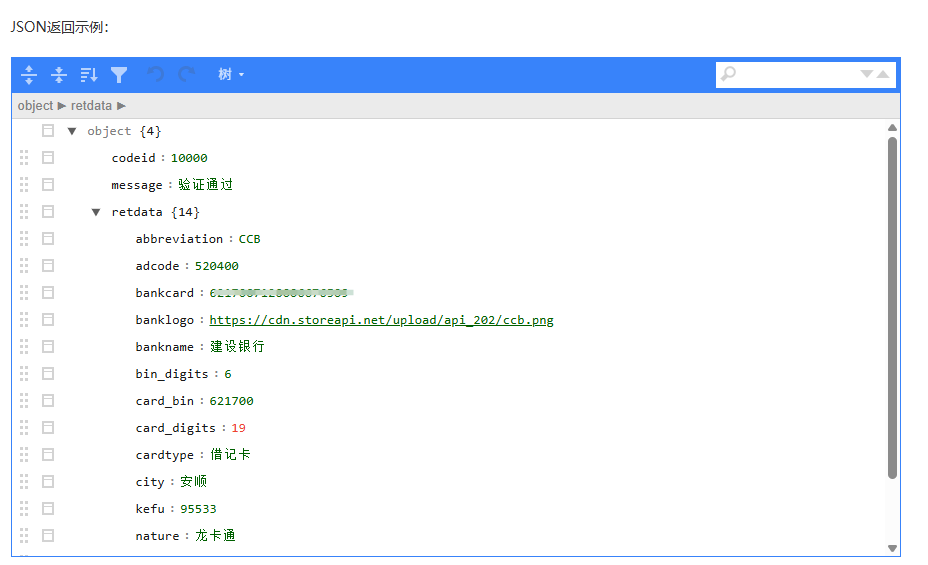Viewport: 928px width, 565px height.
Task: Click the bin_digits field name
Action: 172,374
